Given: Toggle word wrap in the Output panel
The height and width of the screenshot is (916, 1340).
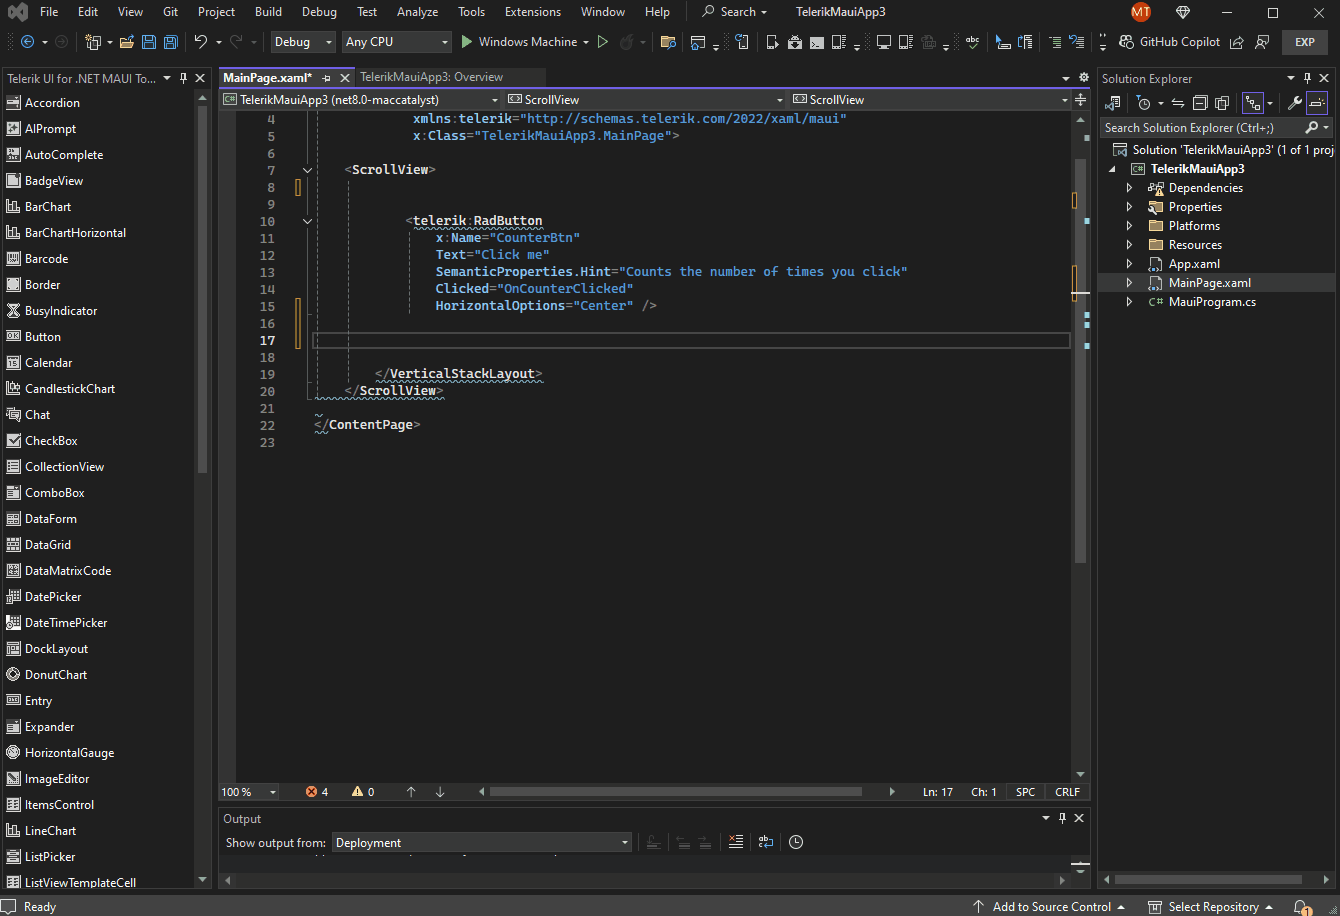Looking at the screenshot, I should tap(765, 842).
